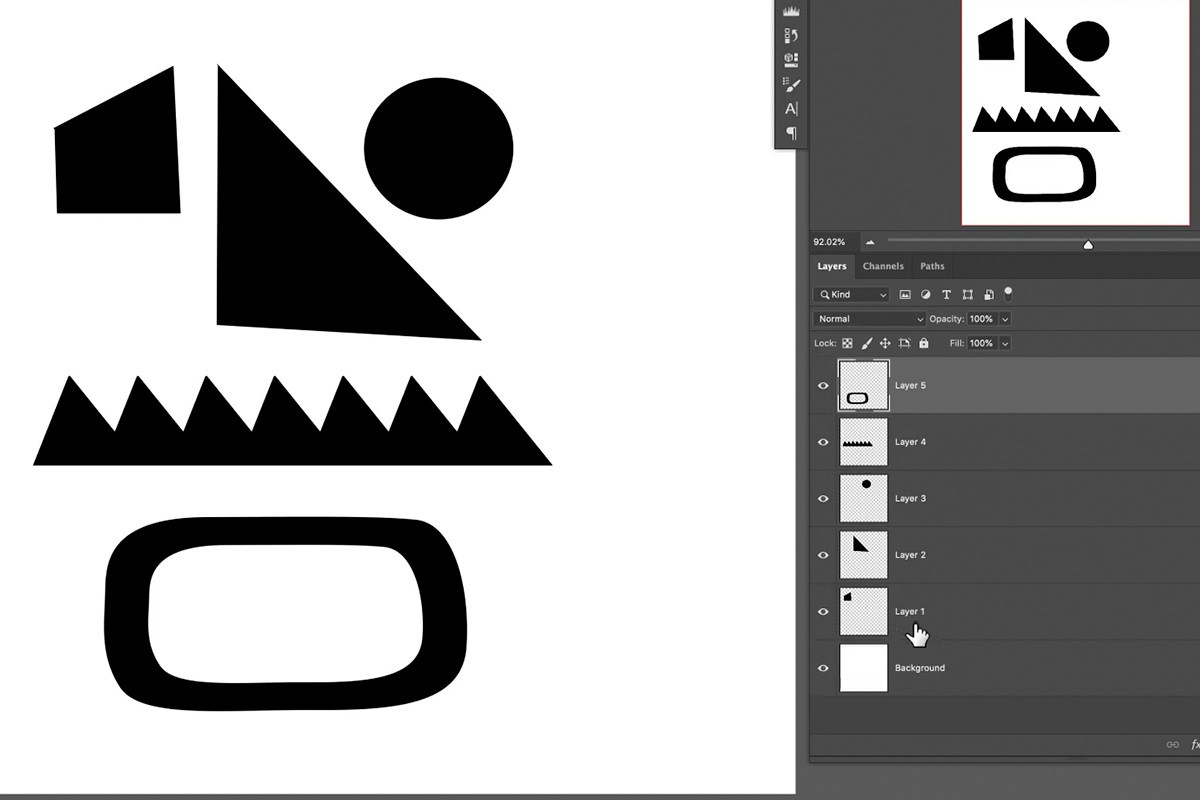Open the Histogram panel icon
This screenshot has height=800, width=1200.
pos(791,11)
